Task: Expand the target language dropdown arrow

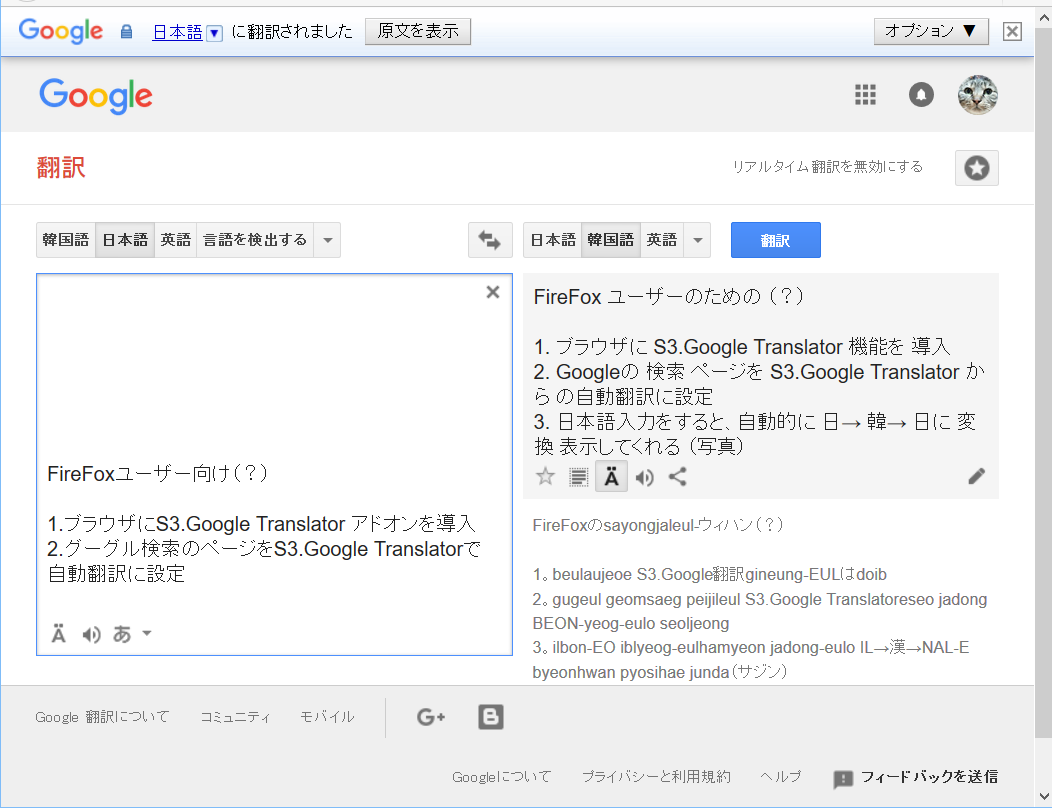Action: pos(698,240)
